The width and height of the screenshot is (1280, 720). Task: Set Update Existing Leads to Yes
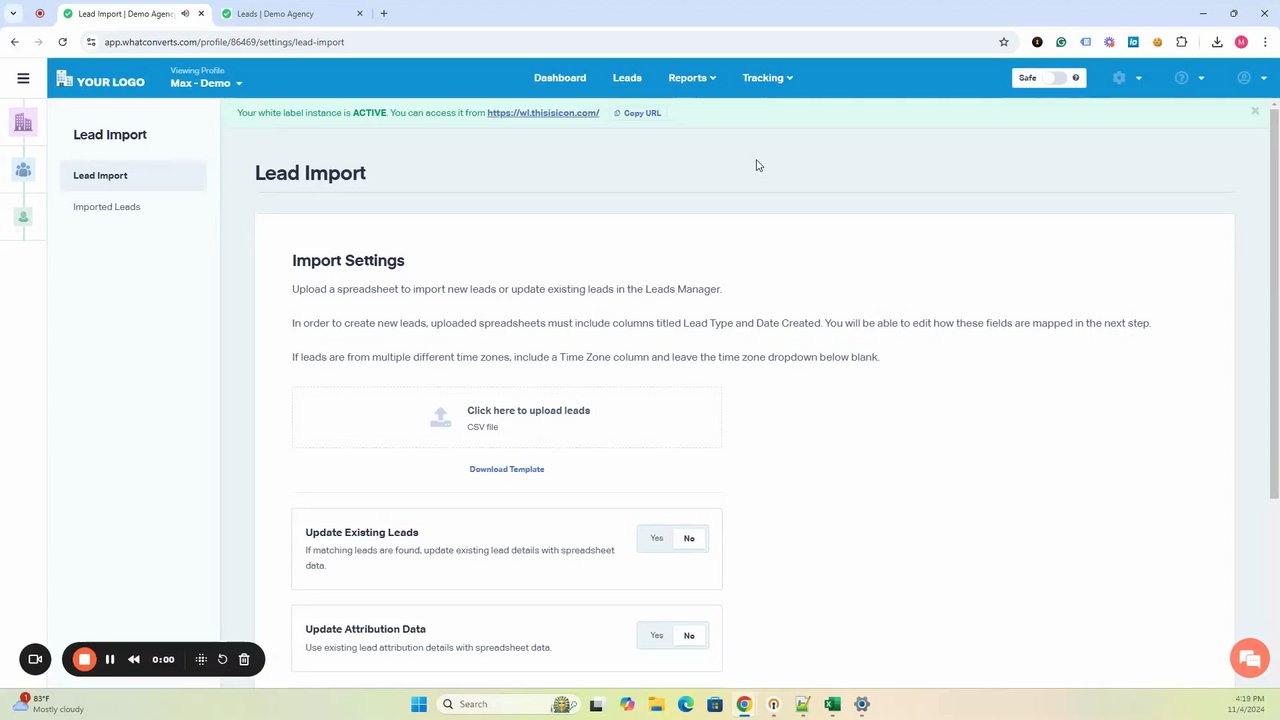click(x=656, y=538)
